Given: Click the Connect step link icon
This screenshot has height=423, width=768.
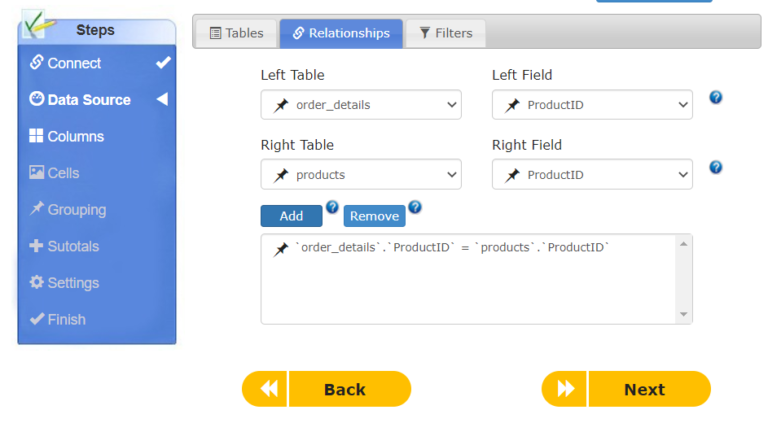Looking at the screenshot, I should (36, 62).
